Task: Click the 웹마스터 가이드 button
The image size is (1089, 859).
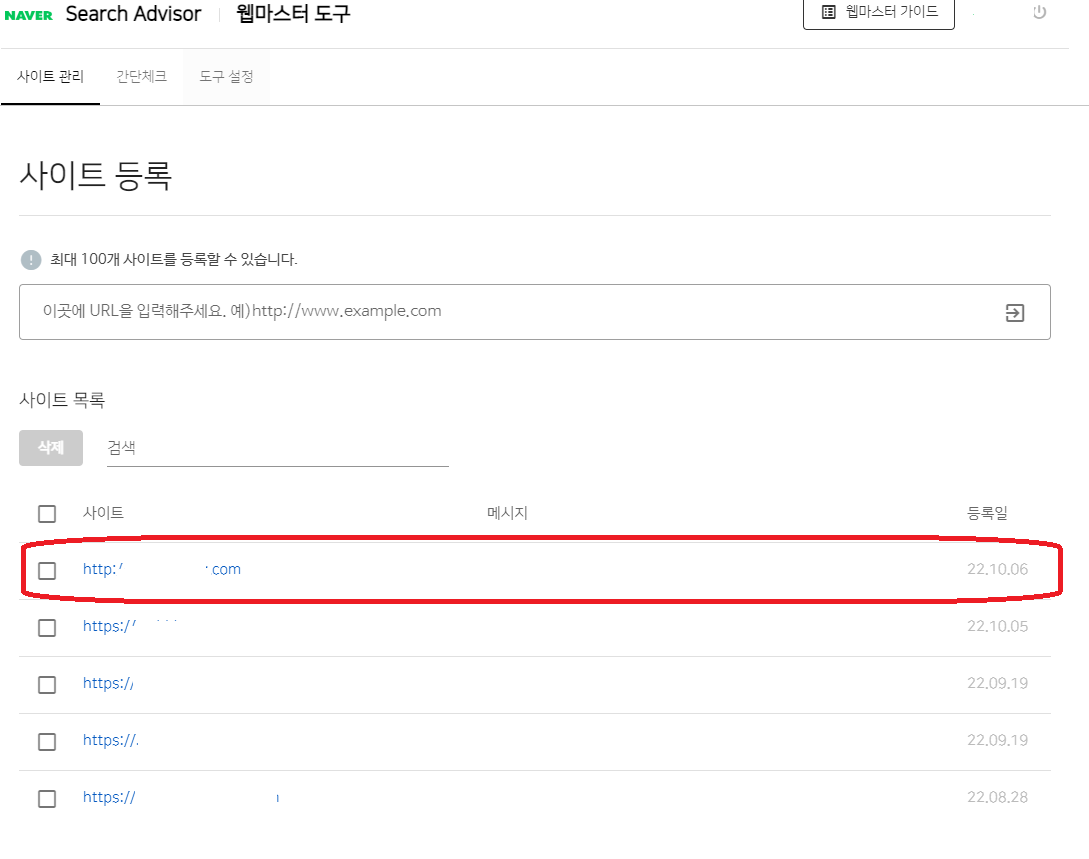Action: 878,12
